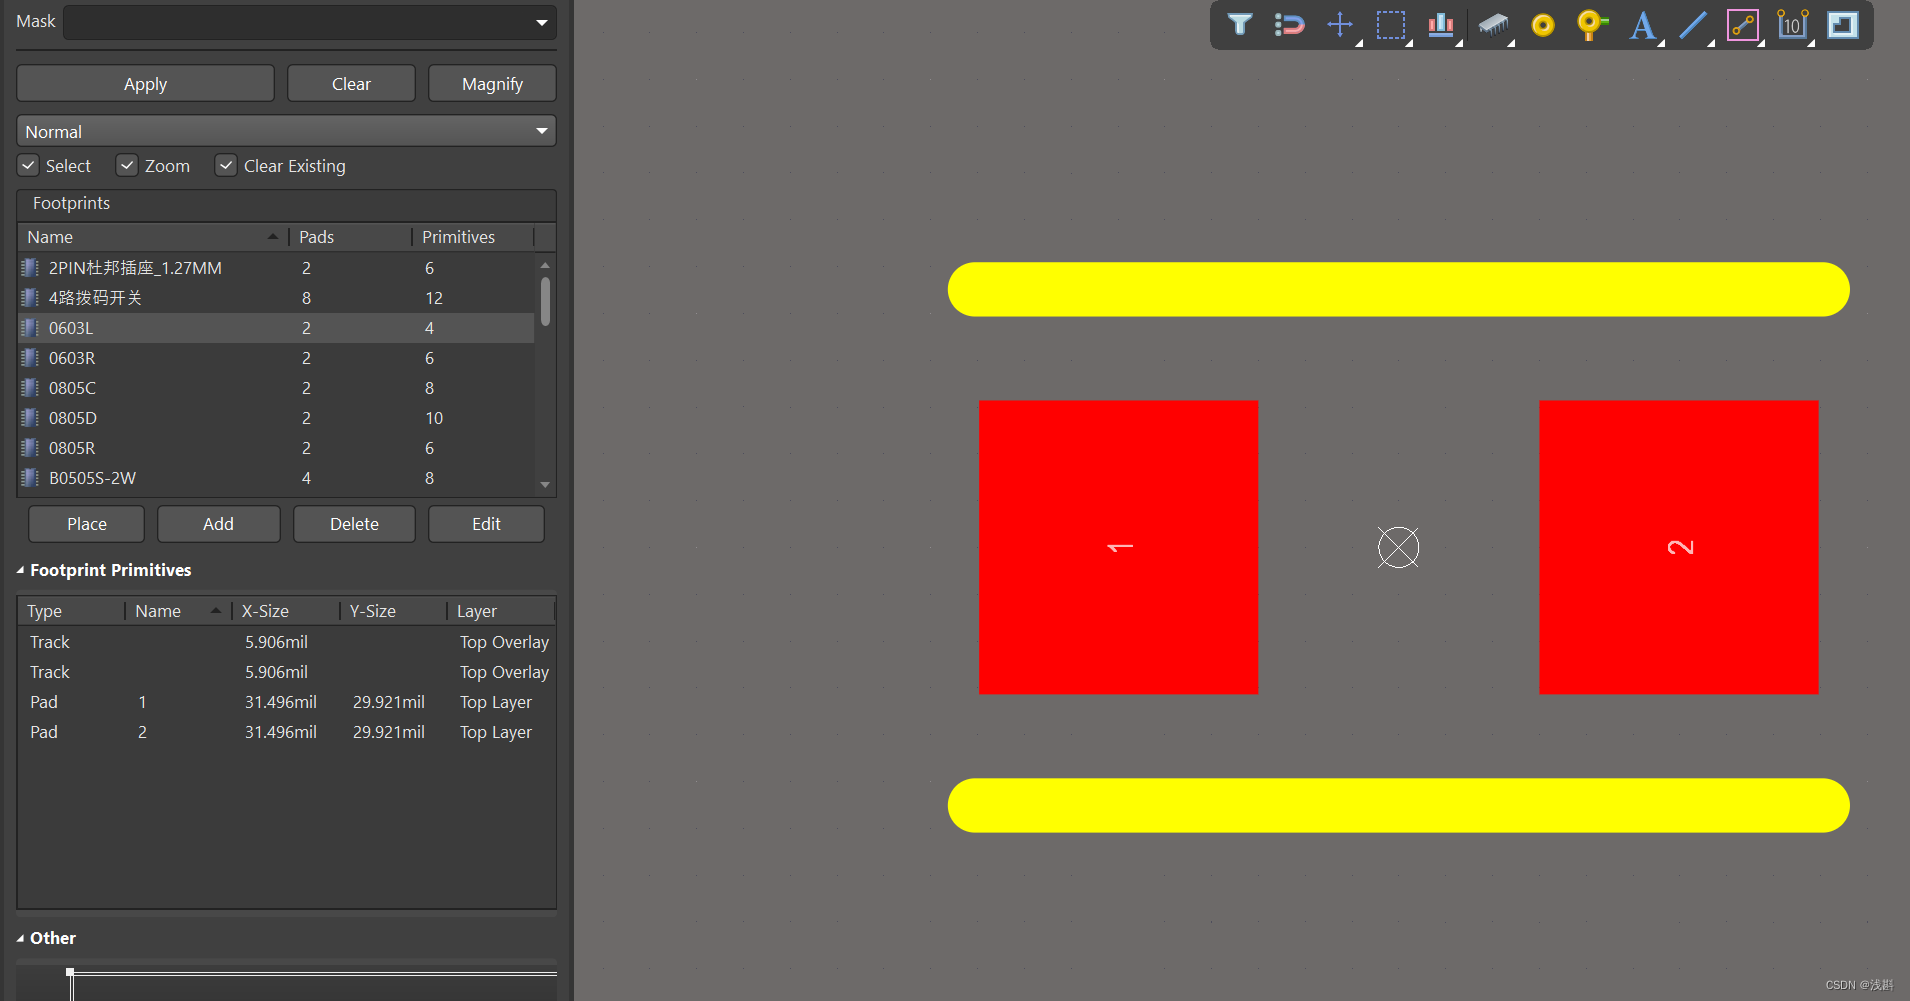Click red pad 1 on the canvas
The height and width of the screenshot is (1001, 1910).
1118,547
